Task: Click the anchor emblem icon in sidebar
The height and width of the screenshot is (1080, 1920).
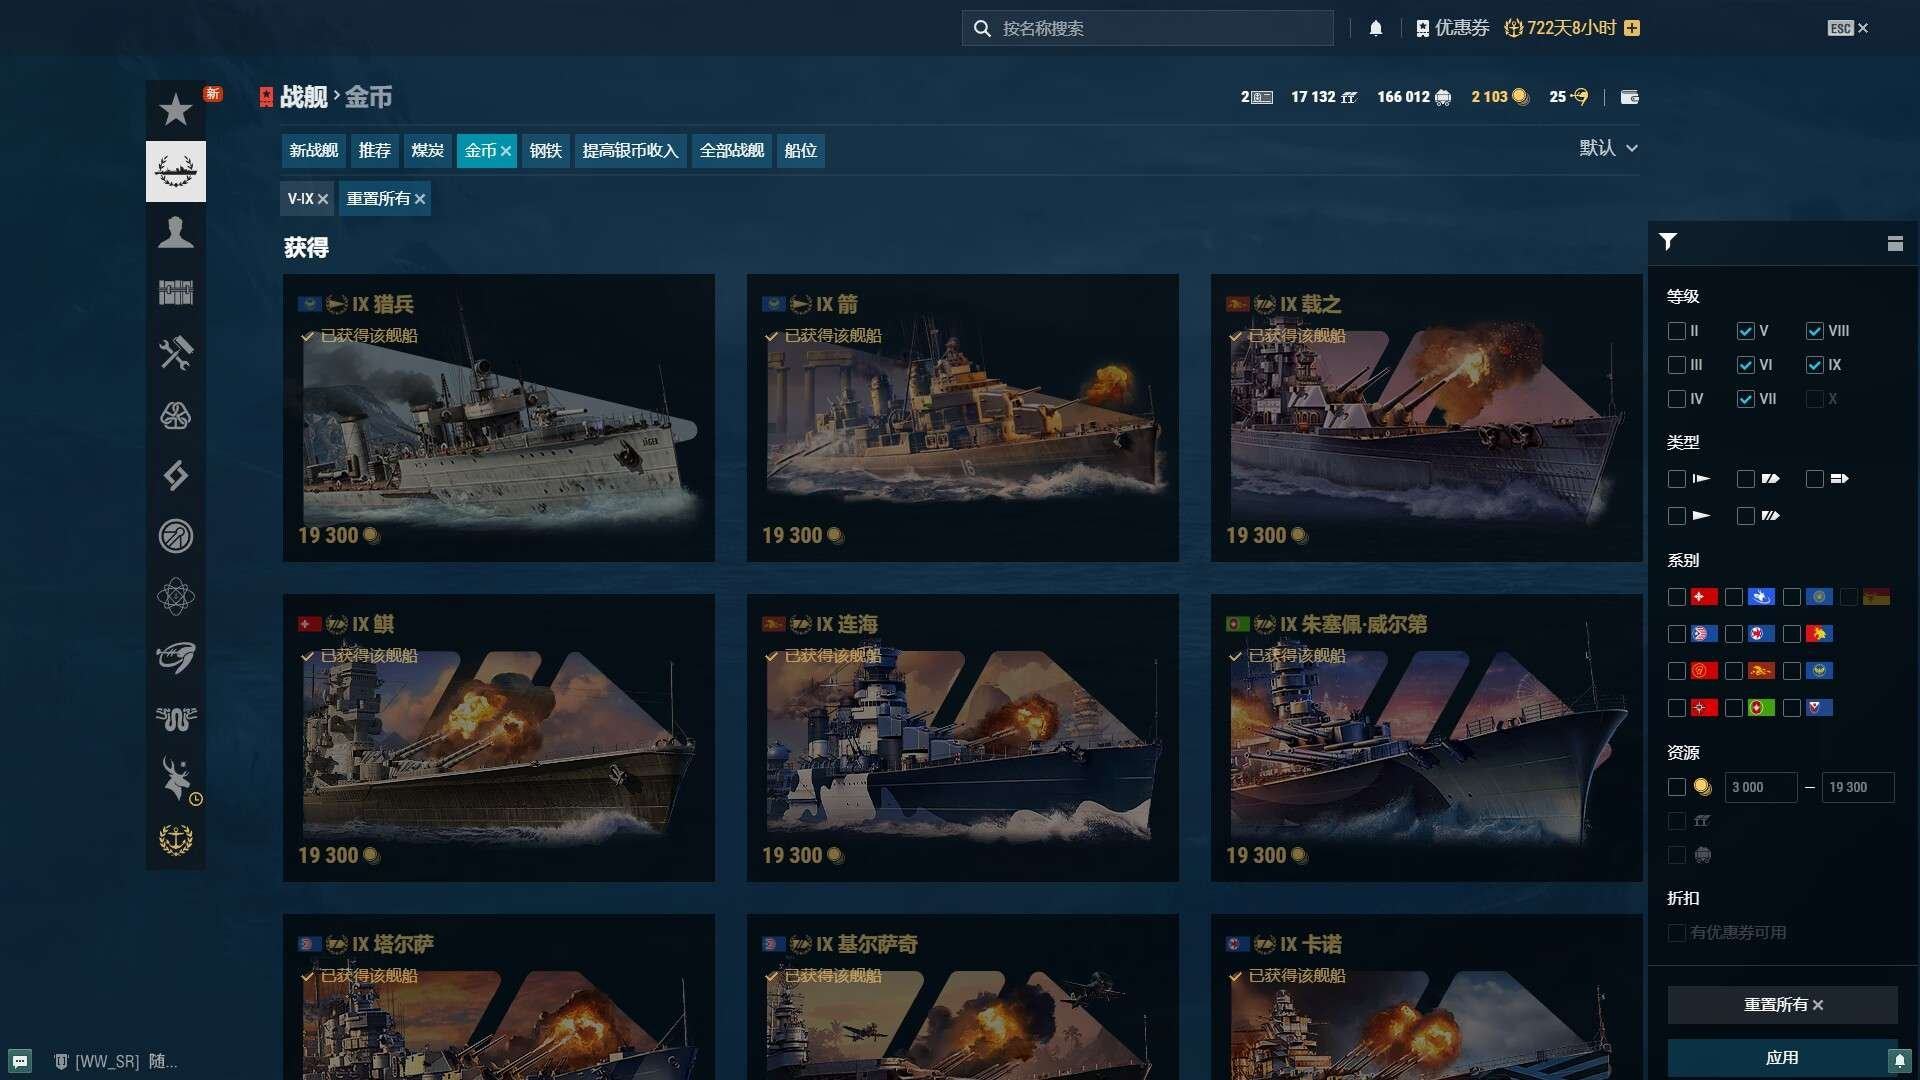Action: (x=175, y=840)
